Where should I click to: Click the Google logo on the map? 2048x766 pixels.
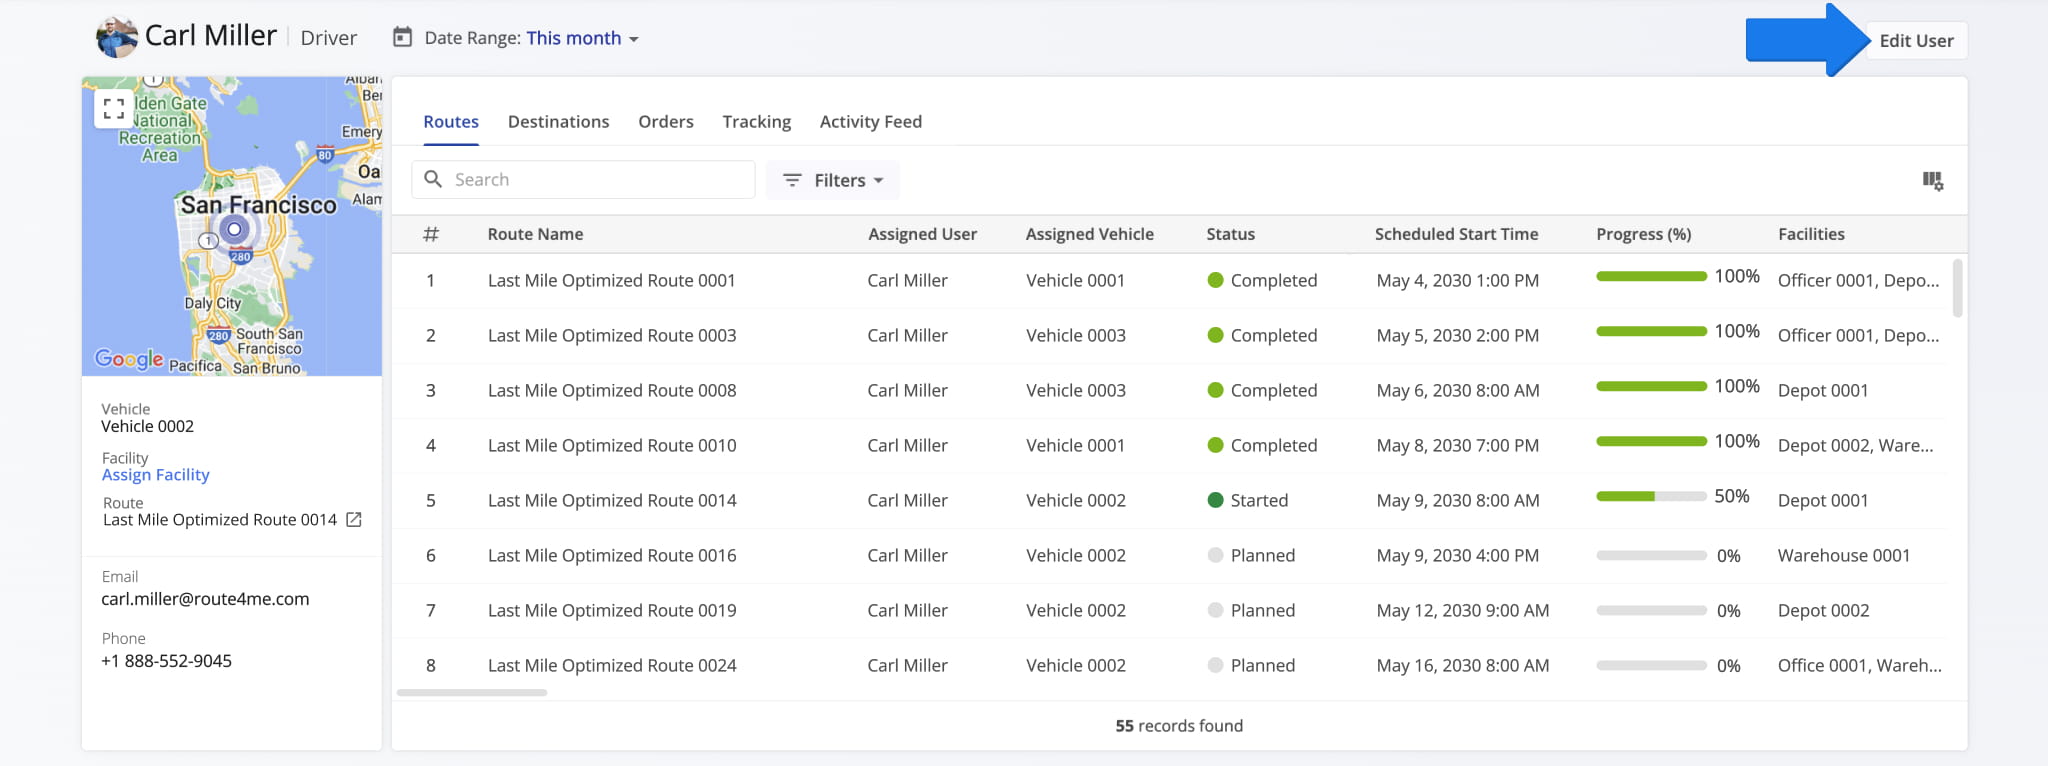[129, 359]
